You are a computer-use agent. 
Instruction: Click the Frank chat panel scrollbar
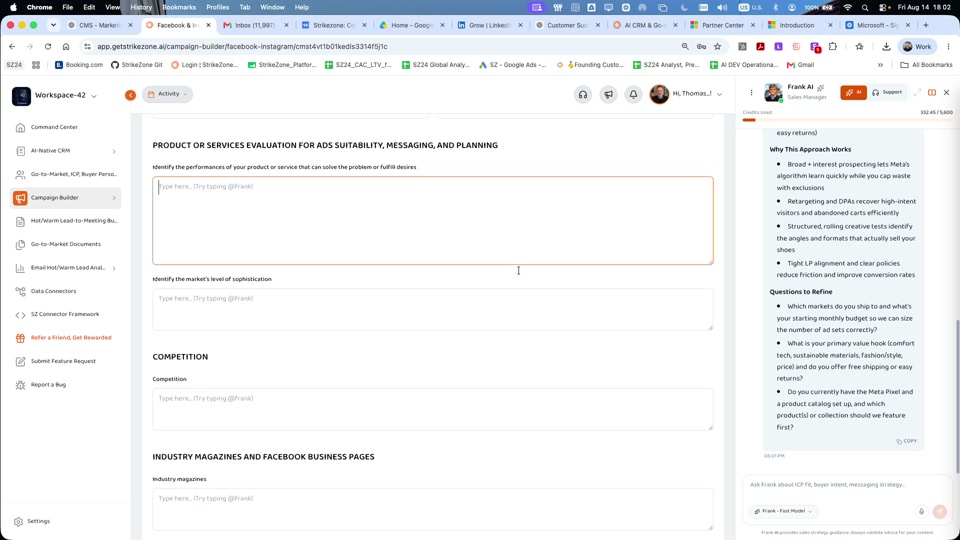coord(958,396)
